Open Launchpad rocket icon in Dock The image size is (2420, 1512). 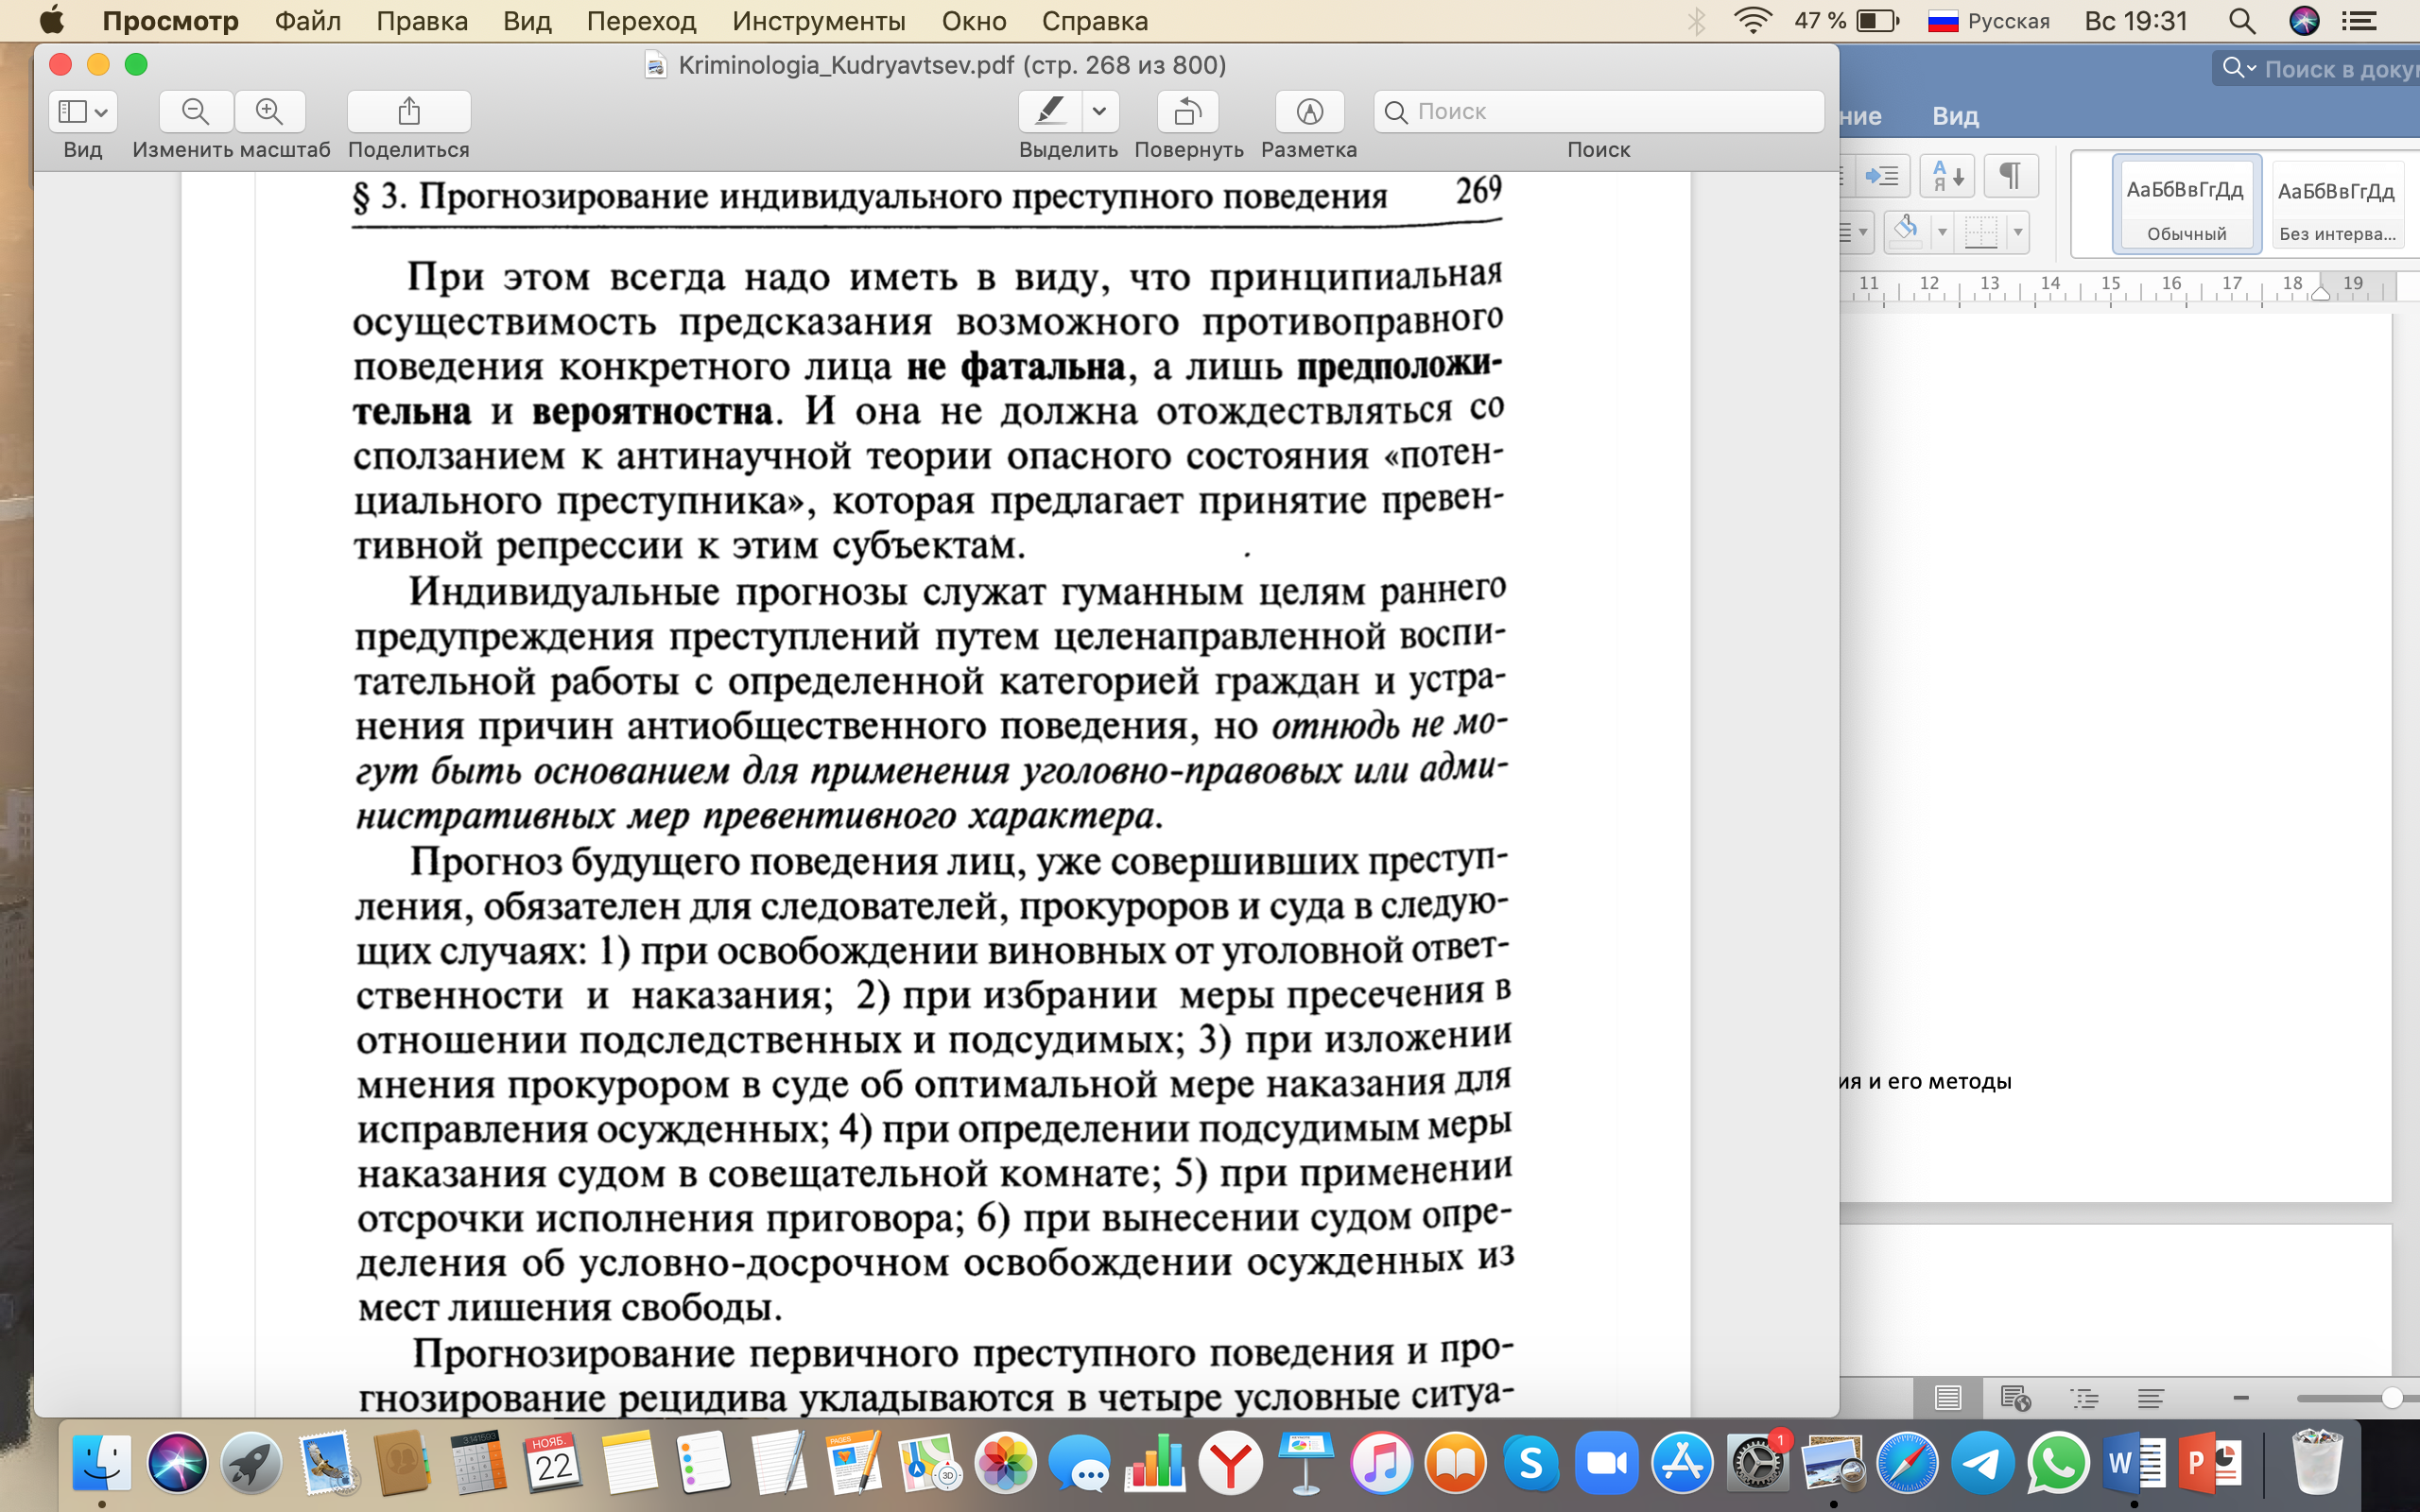coord(251,1463)
